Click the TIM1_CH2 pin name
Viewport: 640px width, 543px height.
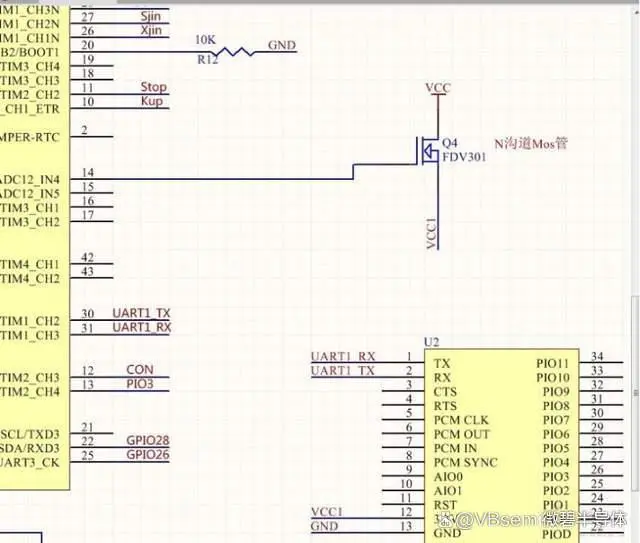coord(30,321)
